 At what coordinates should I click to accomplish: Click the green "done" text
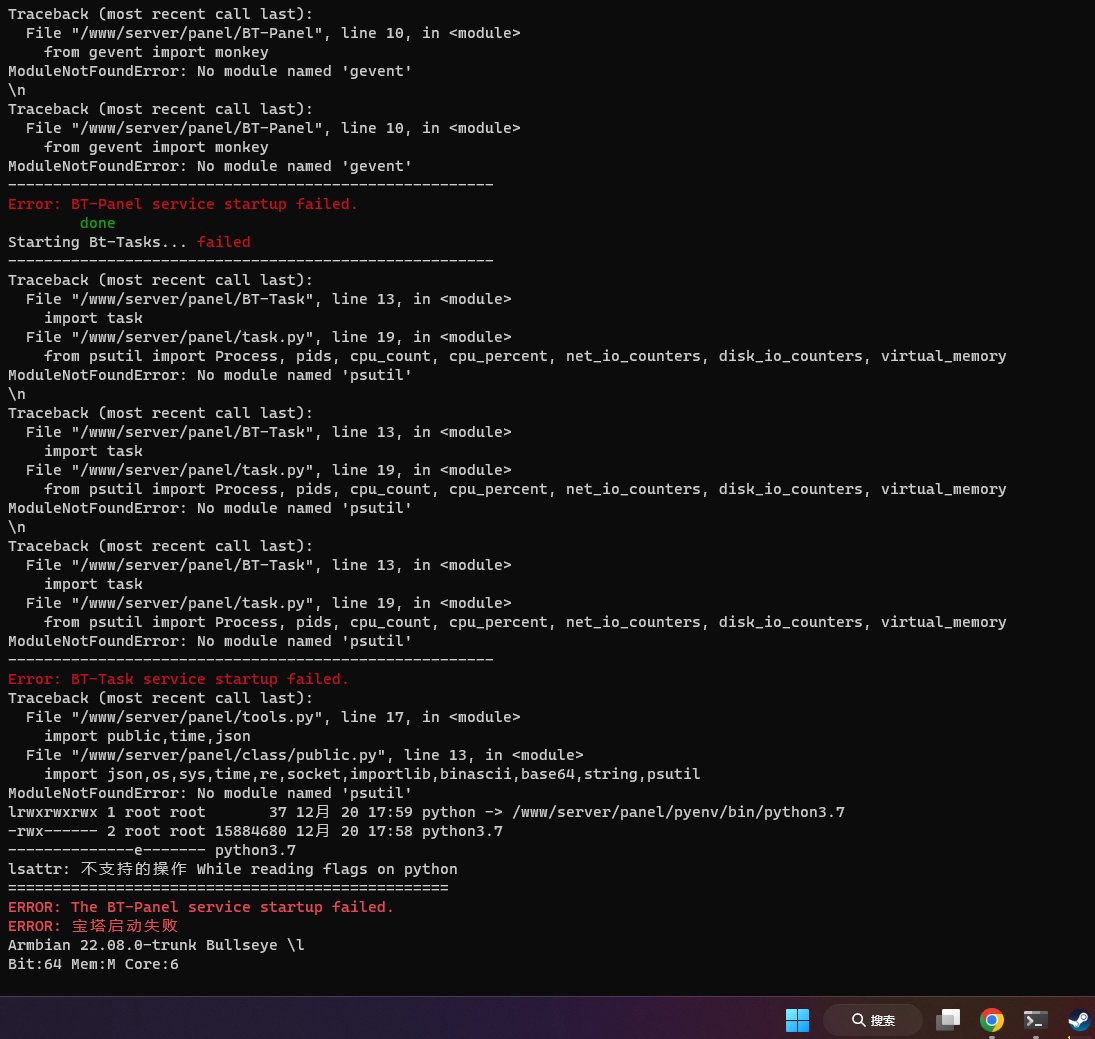pos(97,223)
